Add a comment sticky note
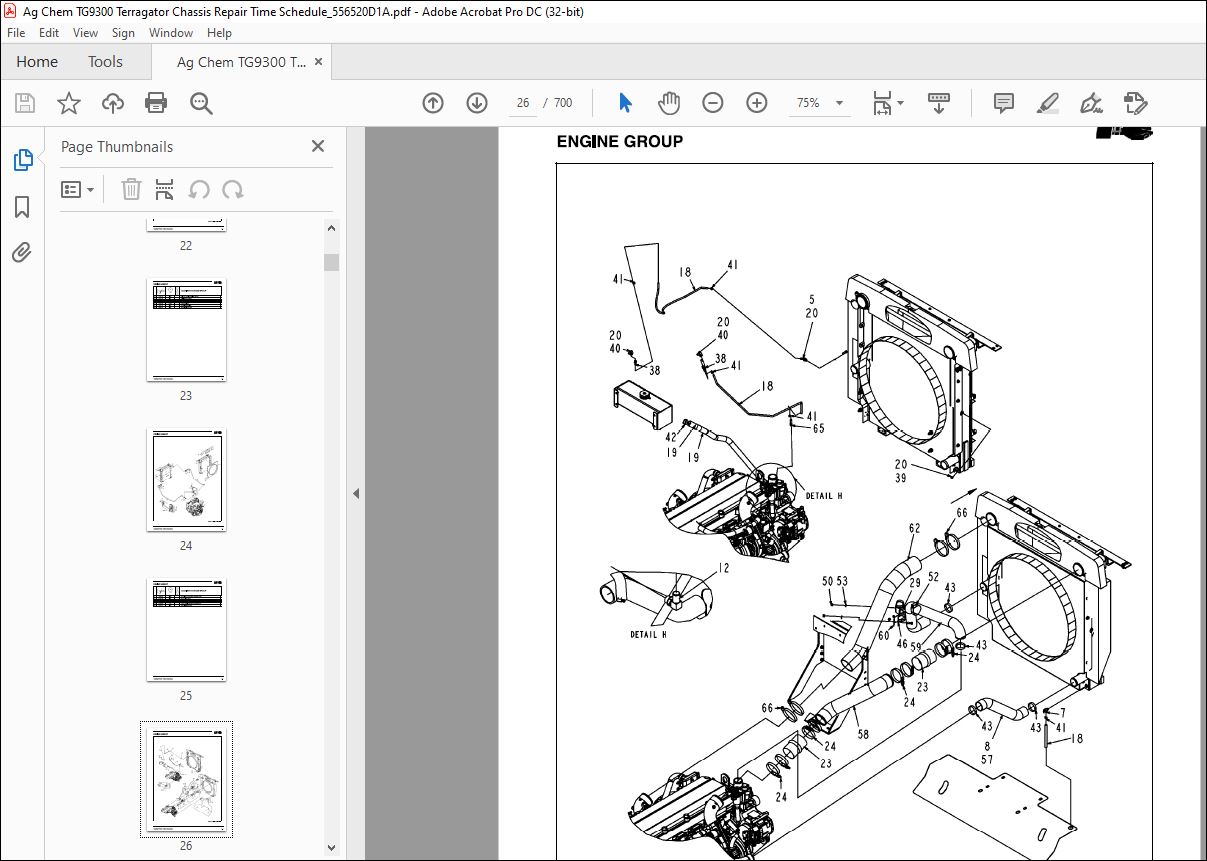 1004,103
